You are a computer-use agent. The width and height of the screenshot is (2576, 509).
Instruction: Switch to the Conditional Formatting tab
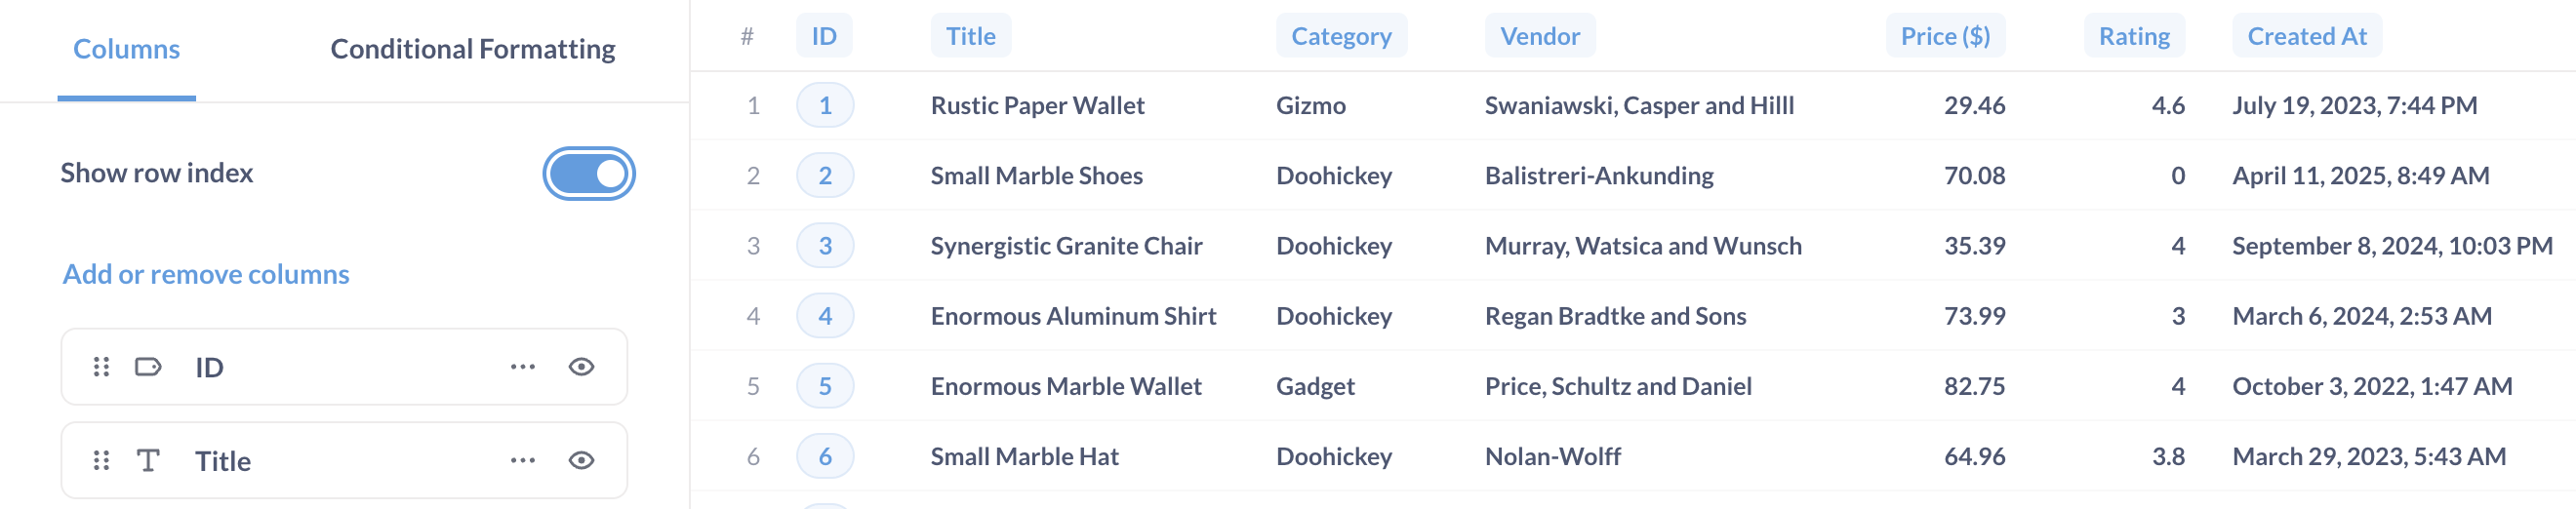coord(472,49)
